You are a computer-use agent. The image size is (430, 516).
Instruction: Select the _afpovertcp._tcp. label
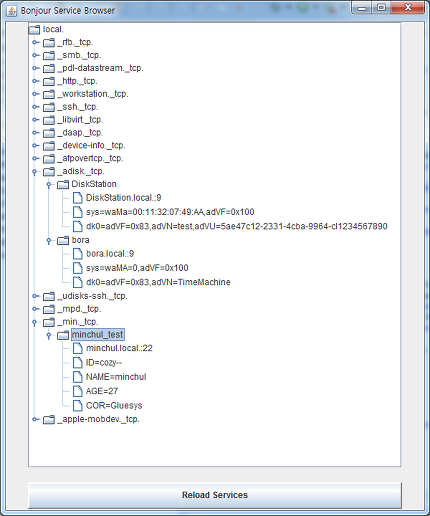(90, 158)
